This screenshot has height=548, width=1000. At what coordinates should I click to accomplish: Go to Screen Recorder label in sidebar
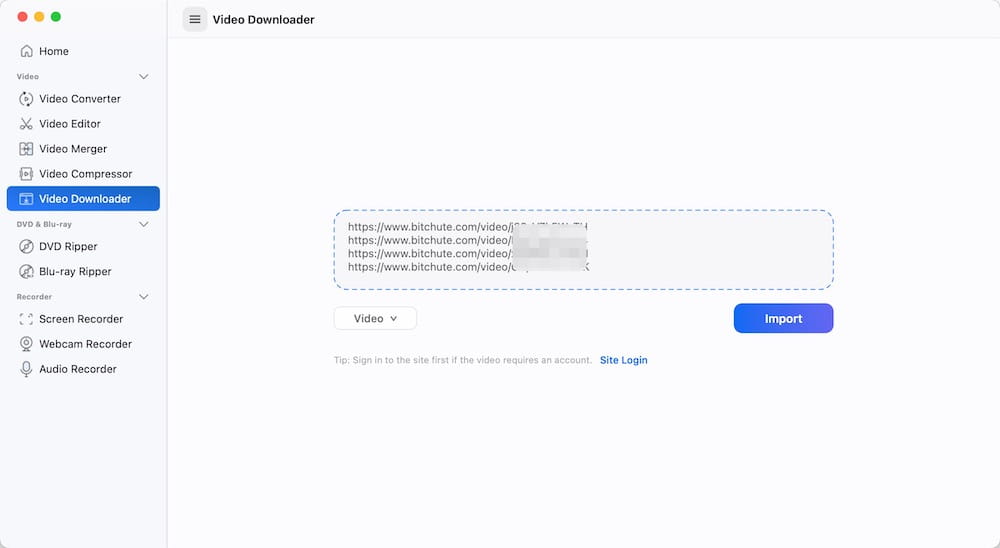pos(81,319)
